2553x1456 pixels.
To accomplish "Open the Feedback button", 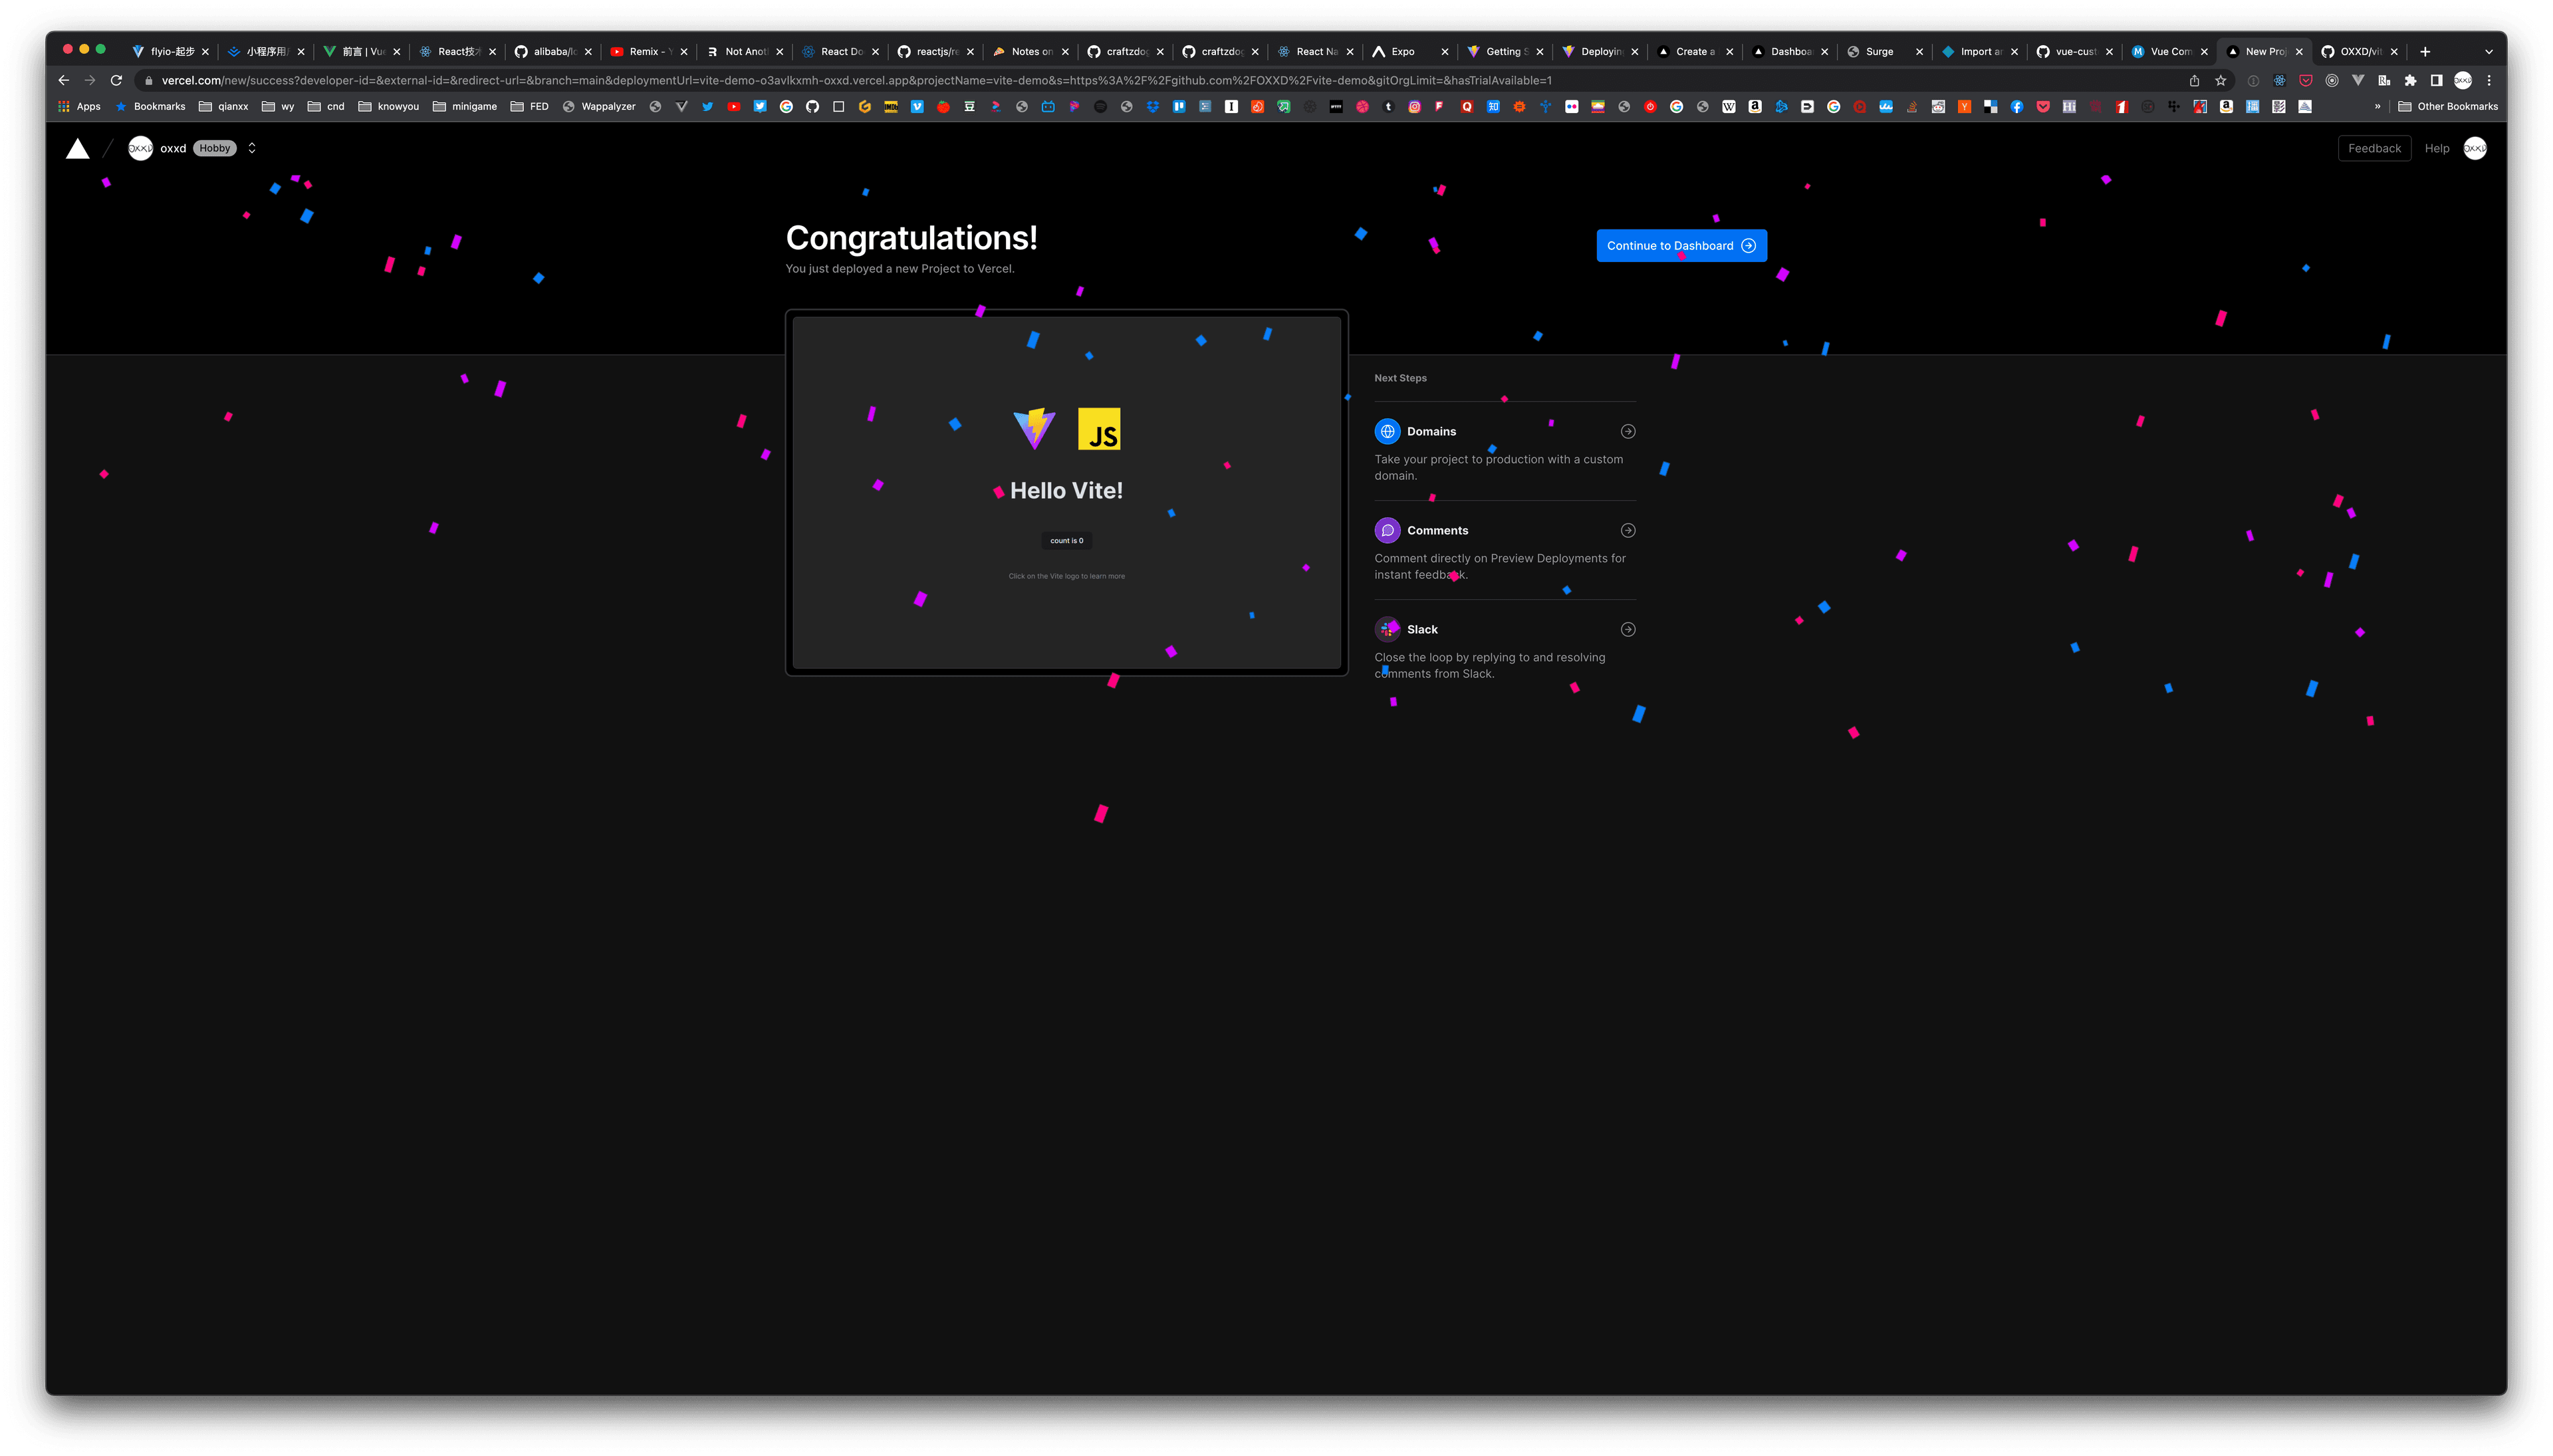I will pyautogui.click(x=2373, y=148).
